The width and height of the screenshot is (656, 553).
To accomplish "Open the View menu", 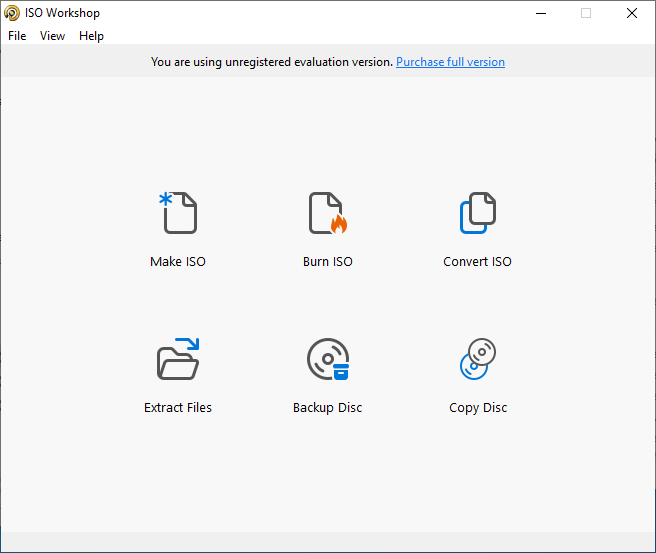I will (x=52, y=36).
